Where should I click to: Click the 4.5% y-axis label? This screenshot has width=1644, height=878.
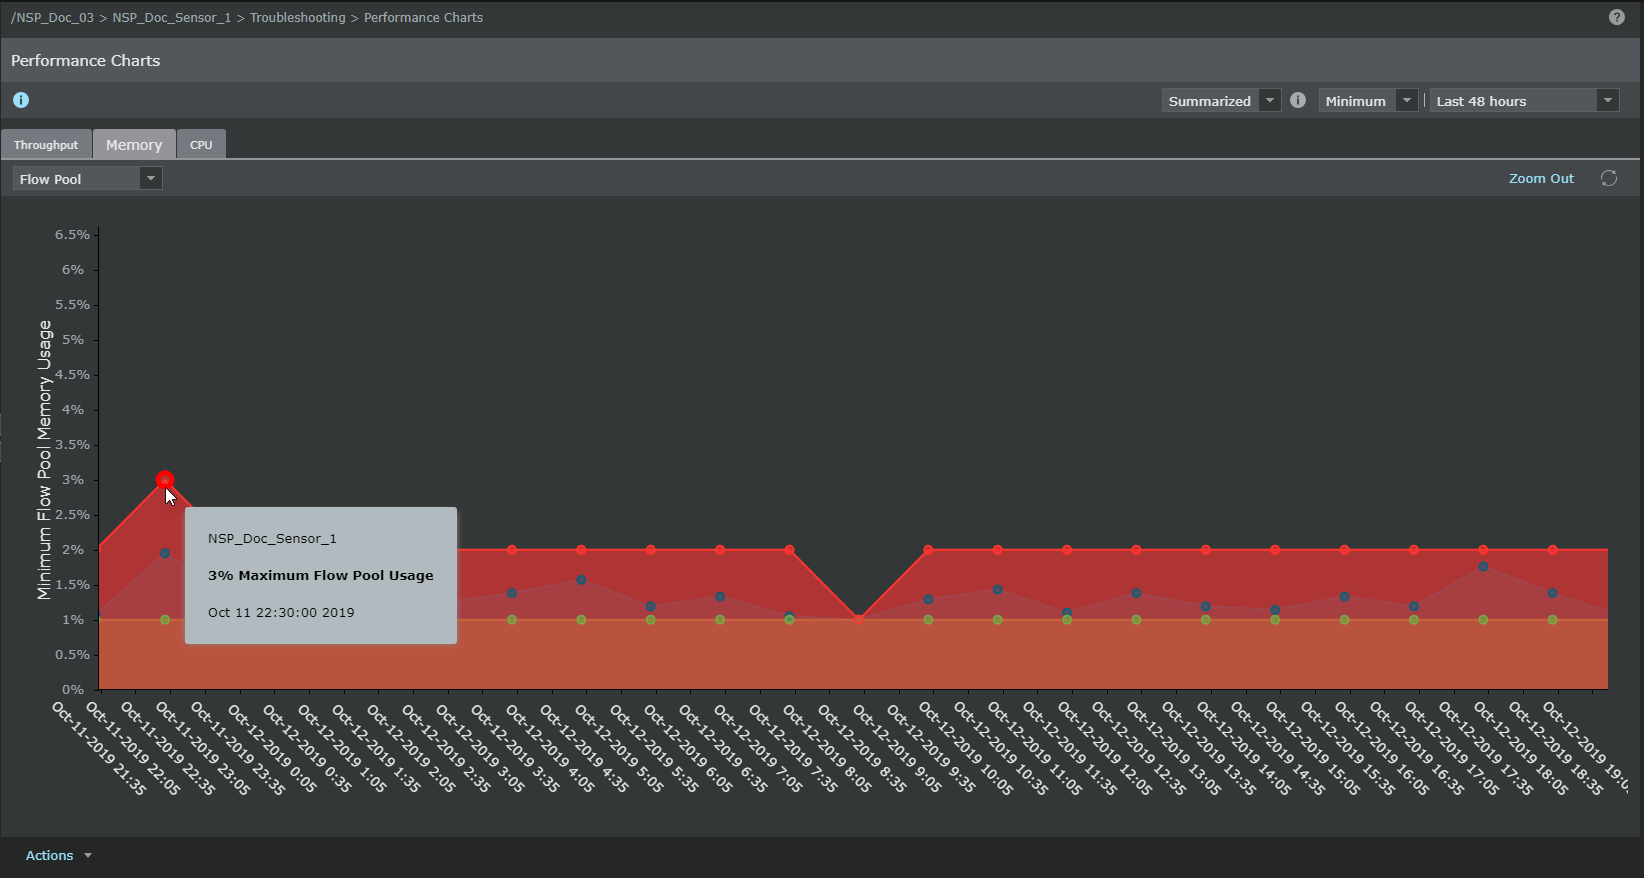[72, 374]
